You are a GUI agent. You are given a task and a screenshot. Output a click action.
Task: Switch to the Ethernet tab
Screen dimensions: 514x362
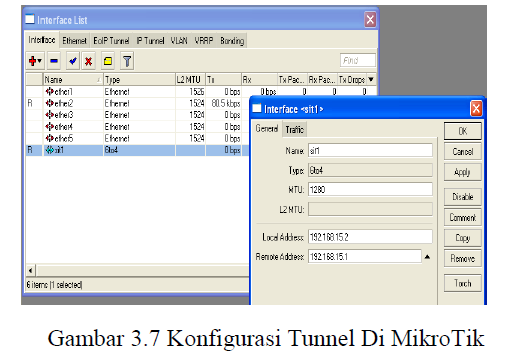point(74,41)
